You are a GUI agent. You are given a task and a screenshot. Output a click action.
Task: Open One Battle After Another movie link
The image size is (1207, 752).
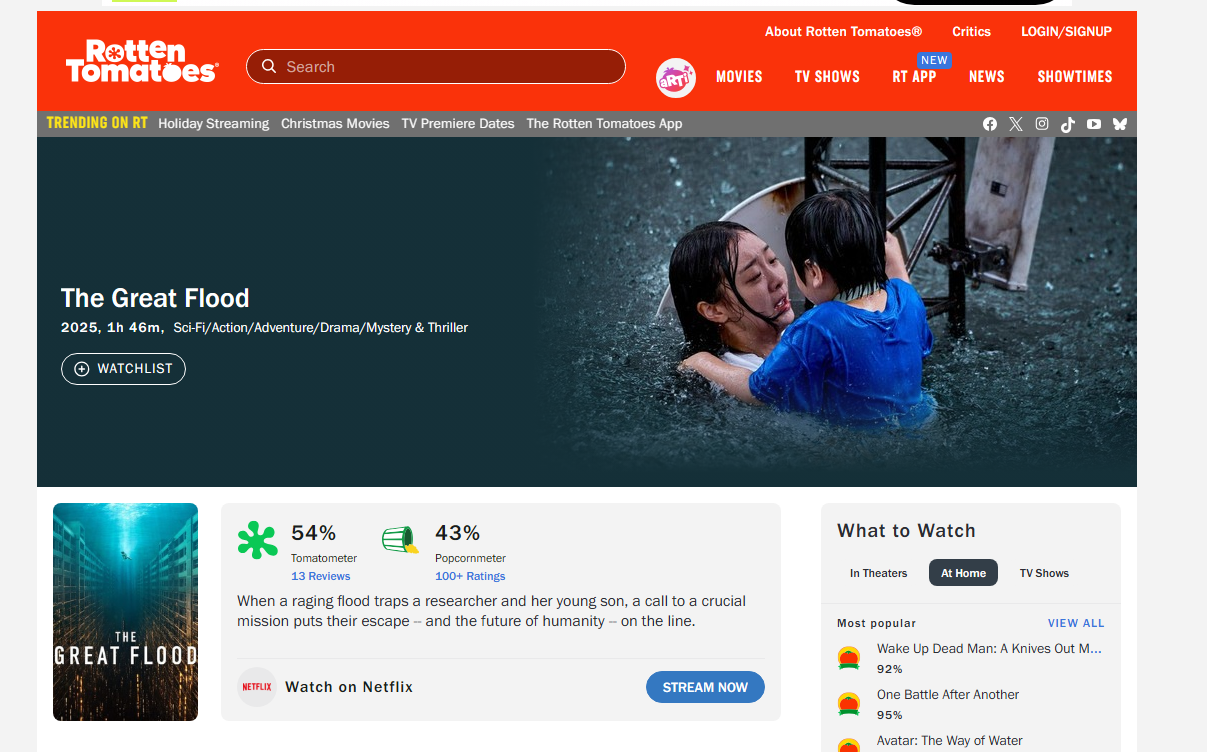pyautogui.click(x=948, y=695)
